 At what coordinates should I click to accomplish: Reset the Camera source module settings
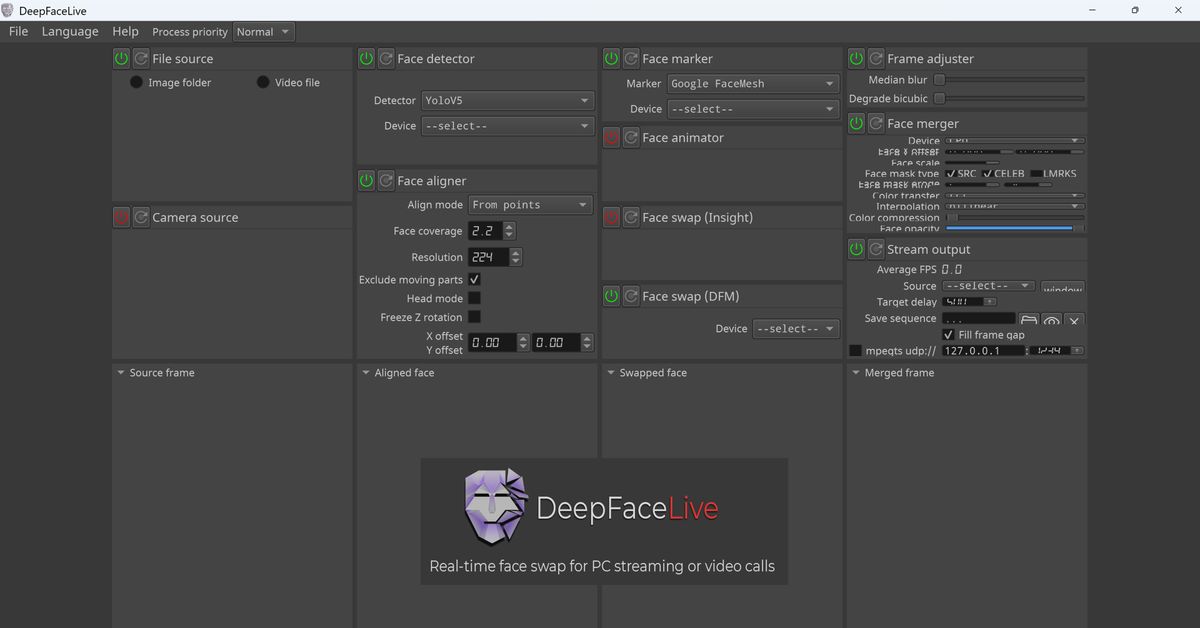(x=141, y=217)
